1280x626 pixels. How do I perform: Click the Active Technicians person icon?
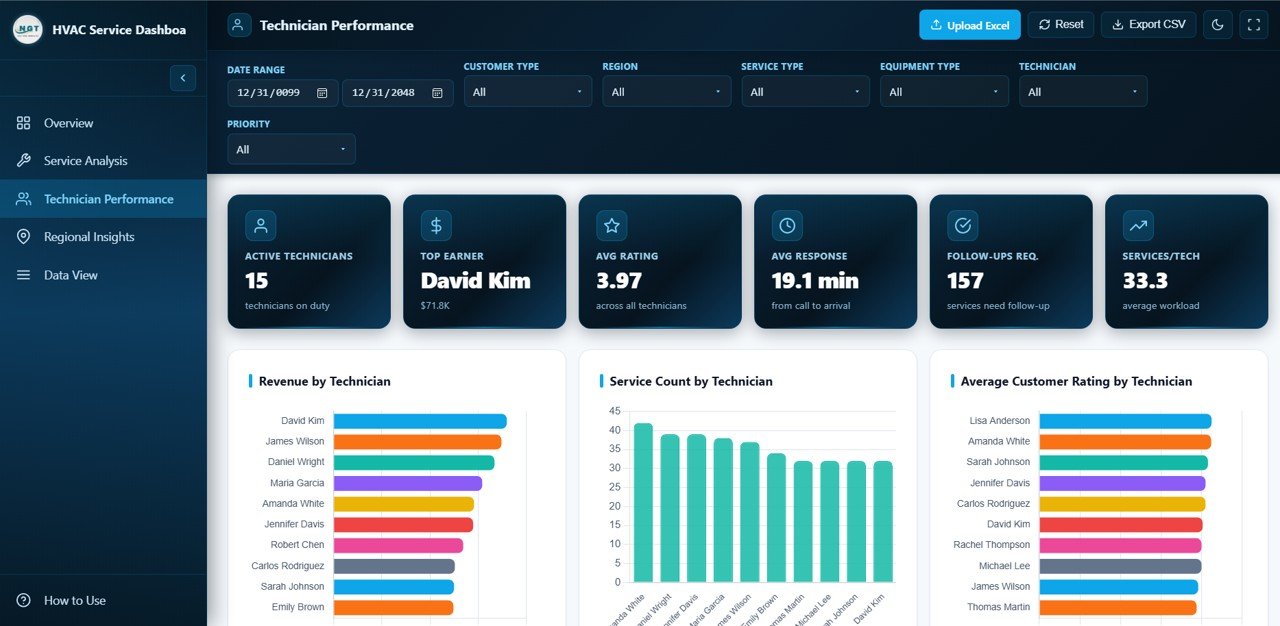pyautogui.click(x=260, y=226)
